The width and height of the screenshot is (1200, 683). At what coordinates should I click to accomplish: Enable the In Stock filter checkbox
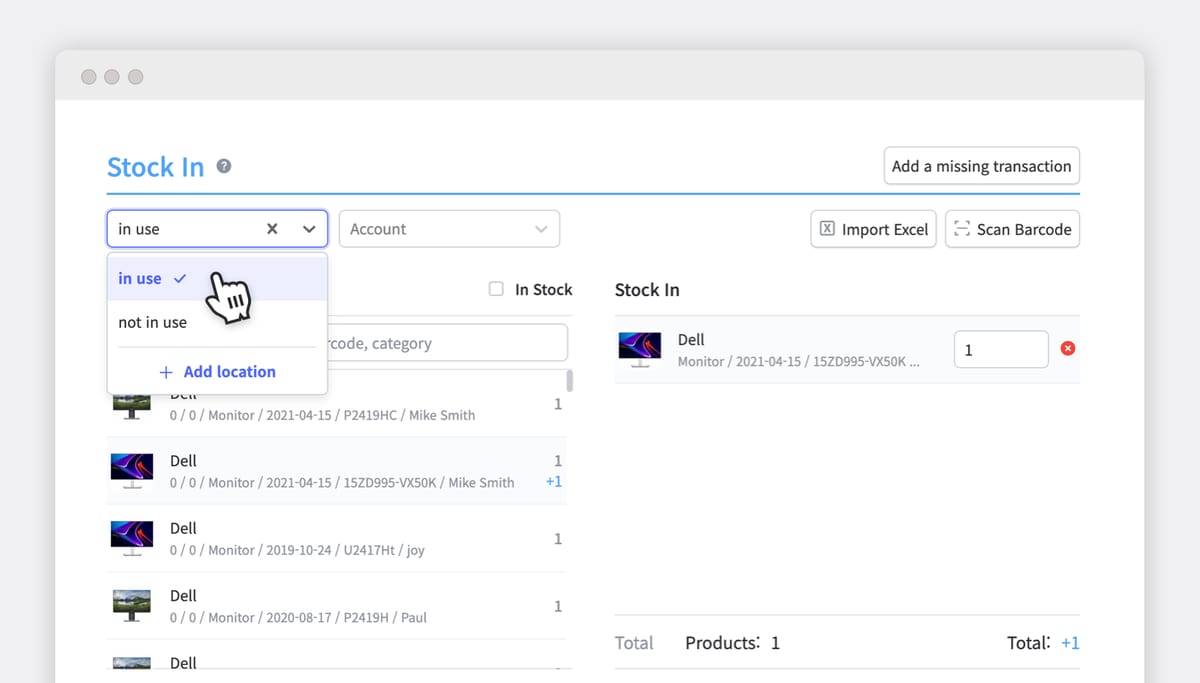[x=496, y=289]
